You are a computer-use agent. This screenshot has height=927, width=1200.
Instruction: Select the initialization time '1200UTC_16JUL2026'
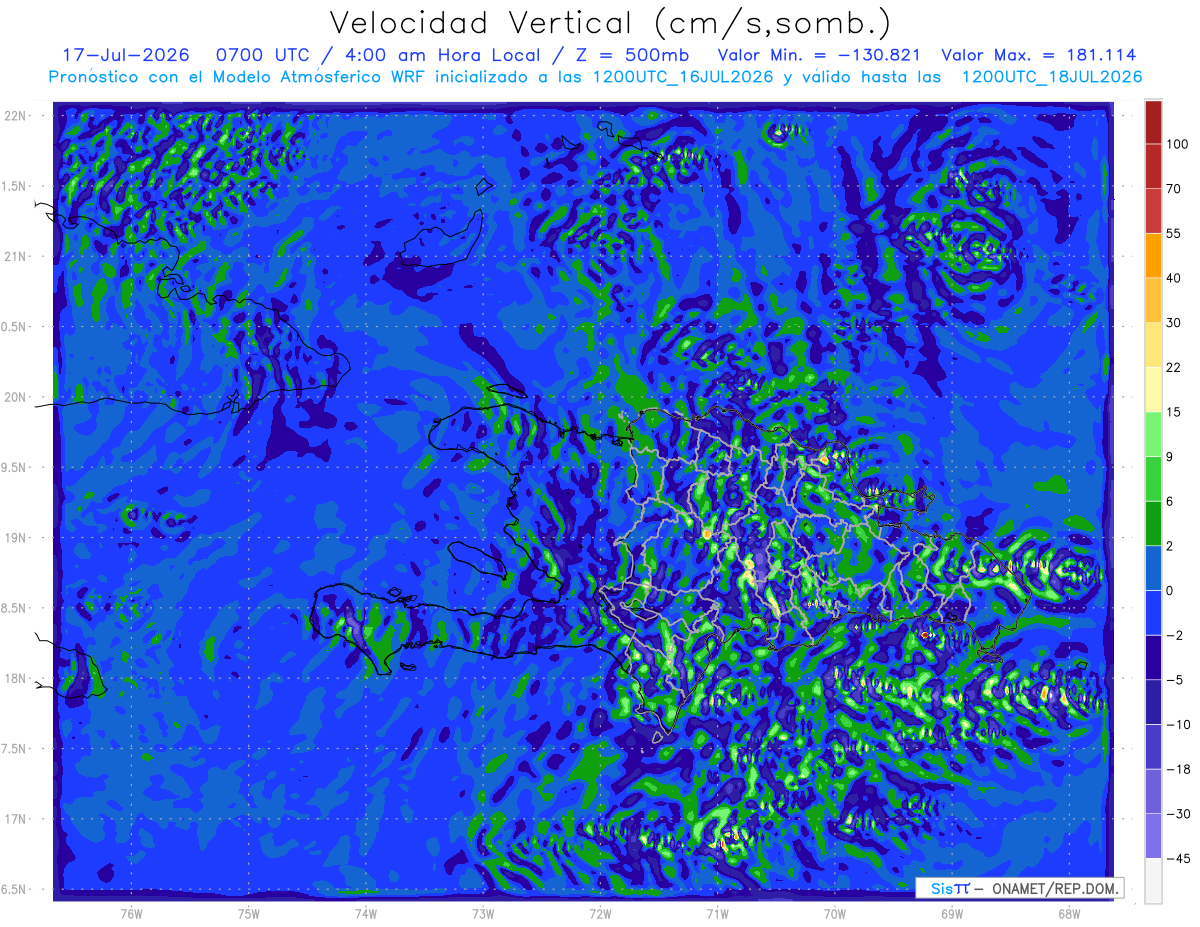pos(683,77)
